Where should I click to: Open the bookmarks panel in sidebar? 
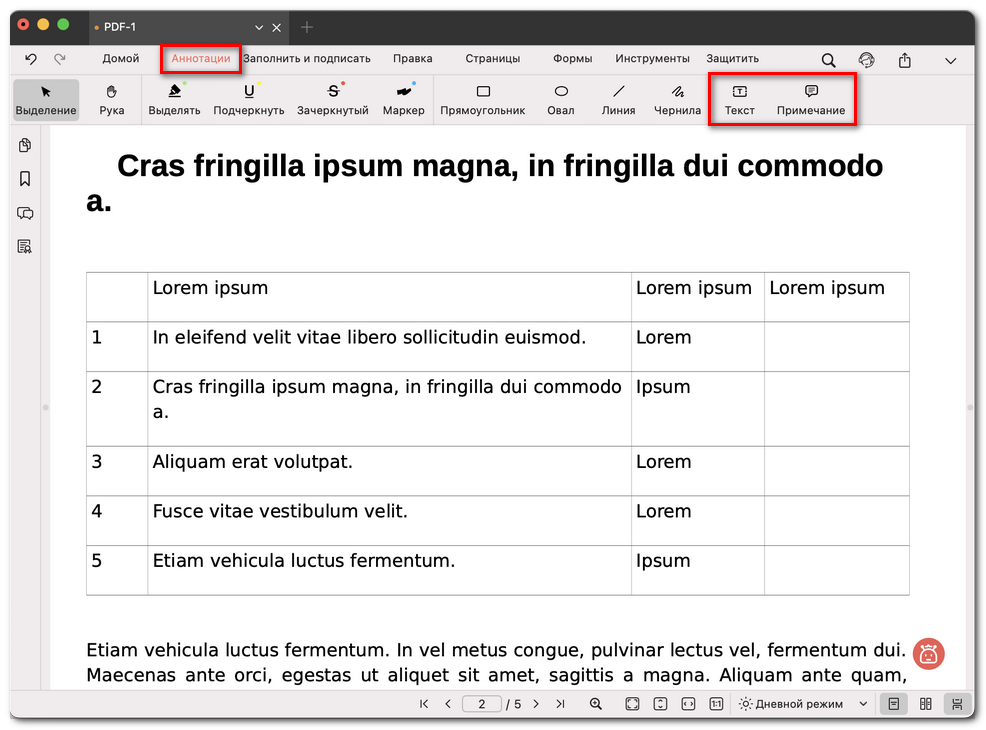[x=25, y=179]
